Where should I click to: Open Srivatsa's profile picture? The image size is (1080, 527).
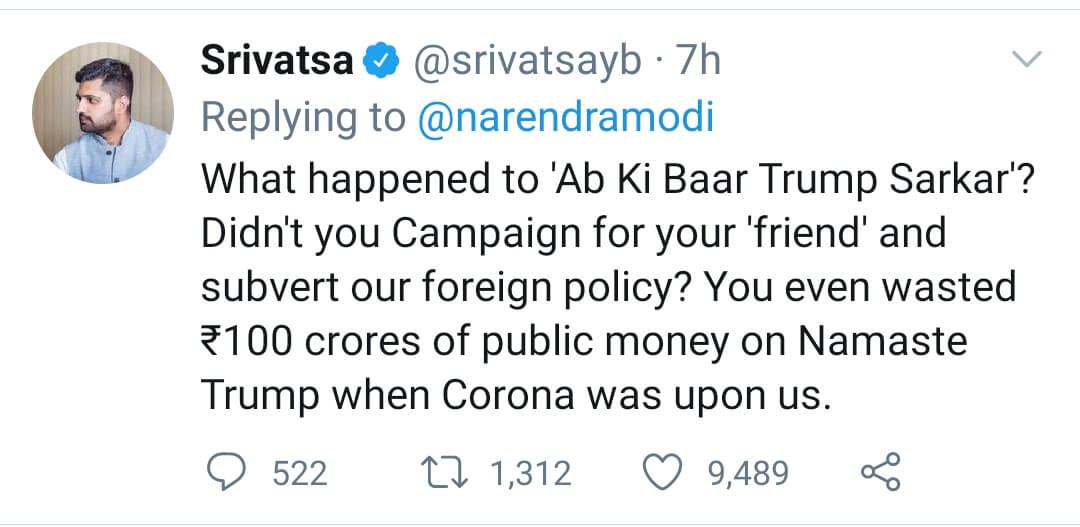point(103,113)
